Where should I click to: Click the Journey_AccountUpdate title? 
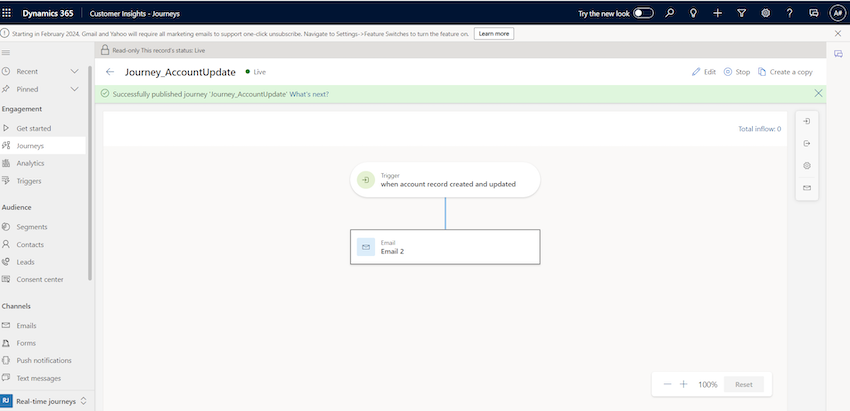180,72
